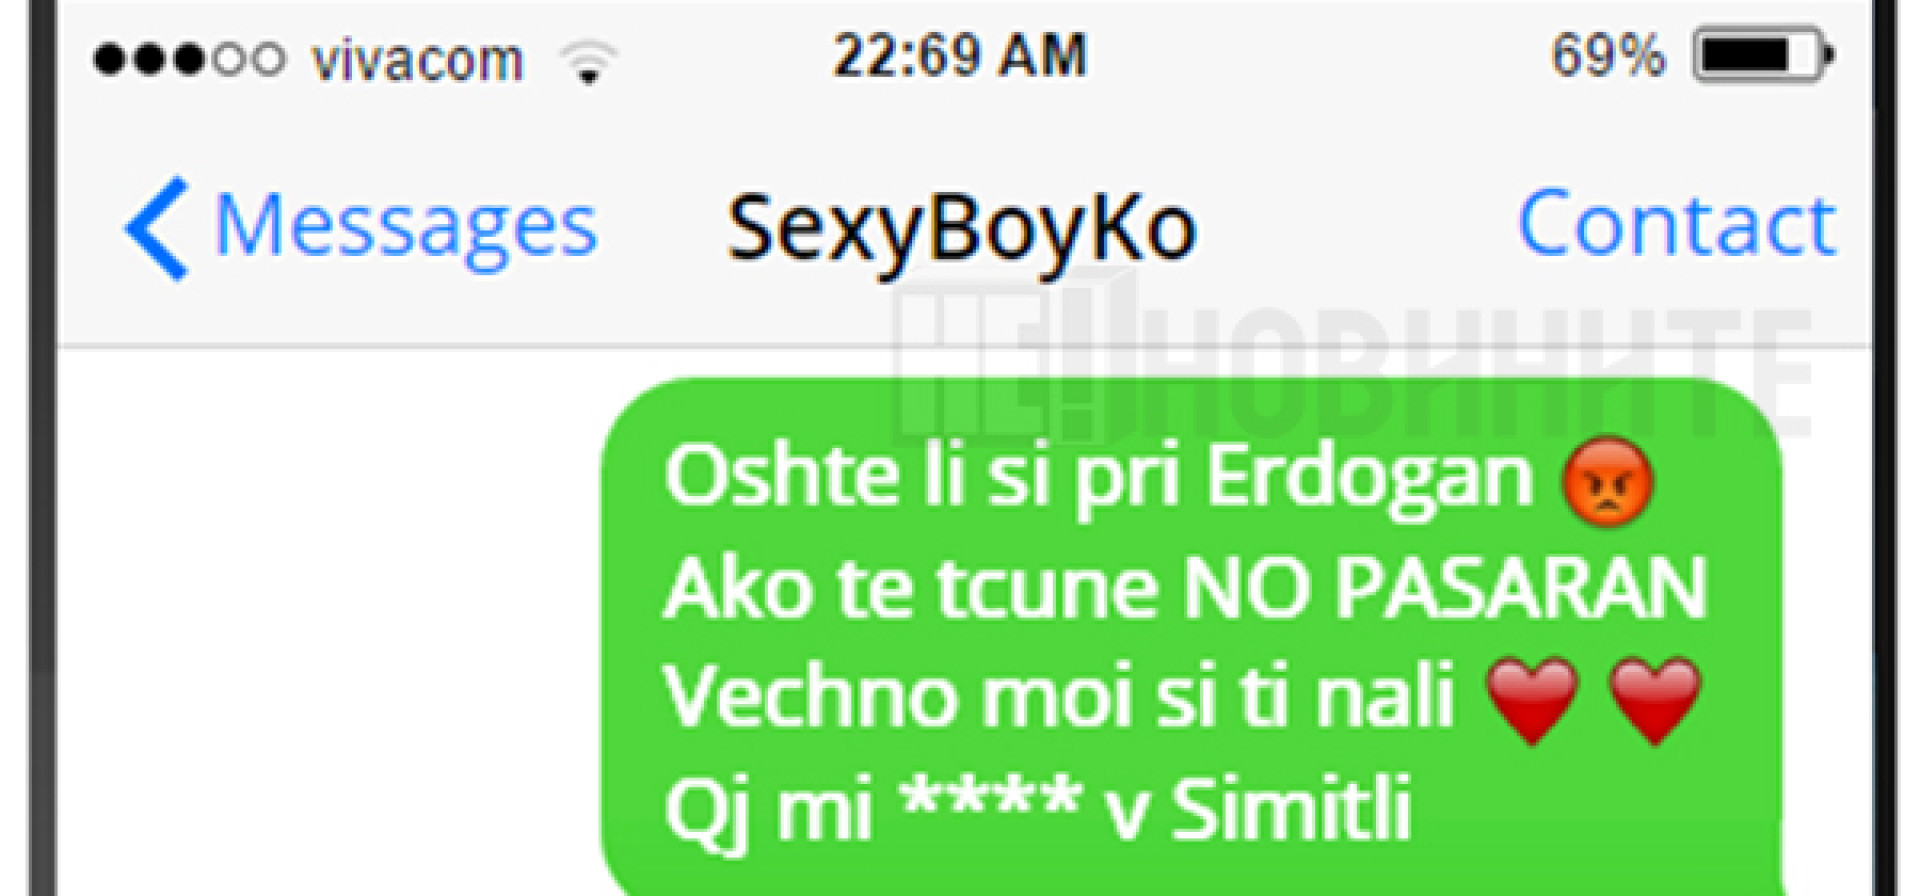
Task: Tap the 22:69 AM clock
Action: click(x=960, y=55)
